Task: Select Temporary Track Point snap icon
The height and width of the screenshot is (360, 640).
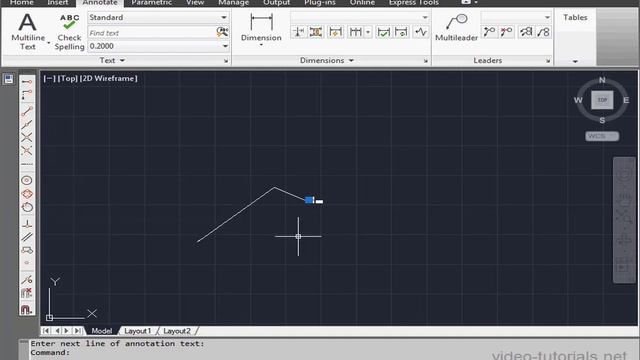Action: tap(27, 82)
